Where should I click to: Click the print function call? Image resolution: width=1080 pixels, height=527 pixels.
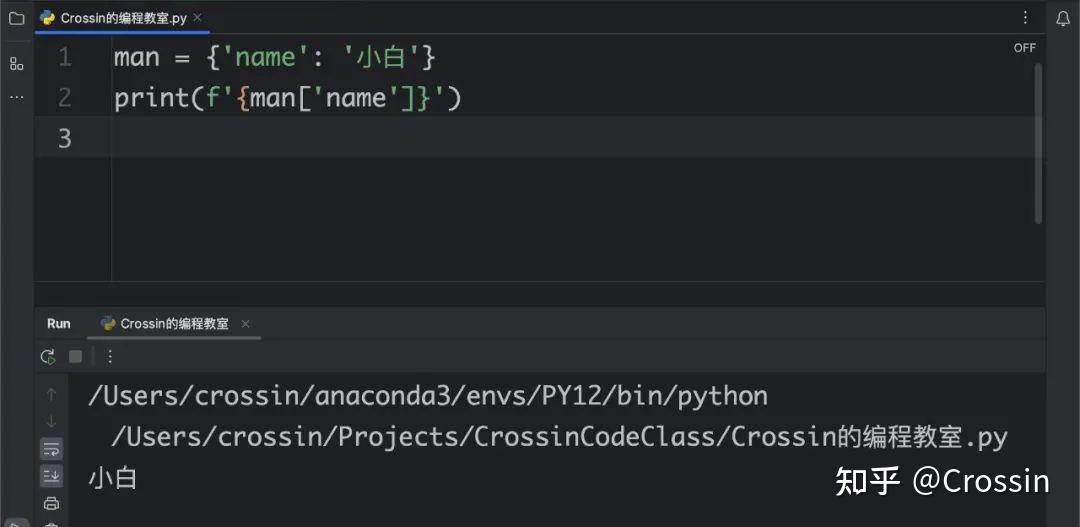[151, 99]
